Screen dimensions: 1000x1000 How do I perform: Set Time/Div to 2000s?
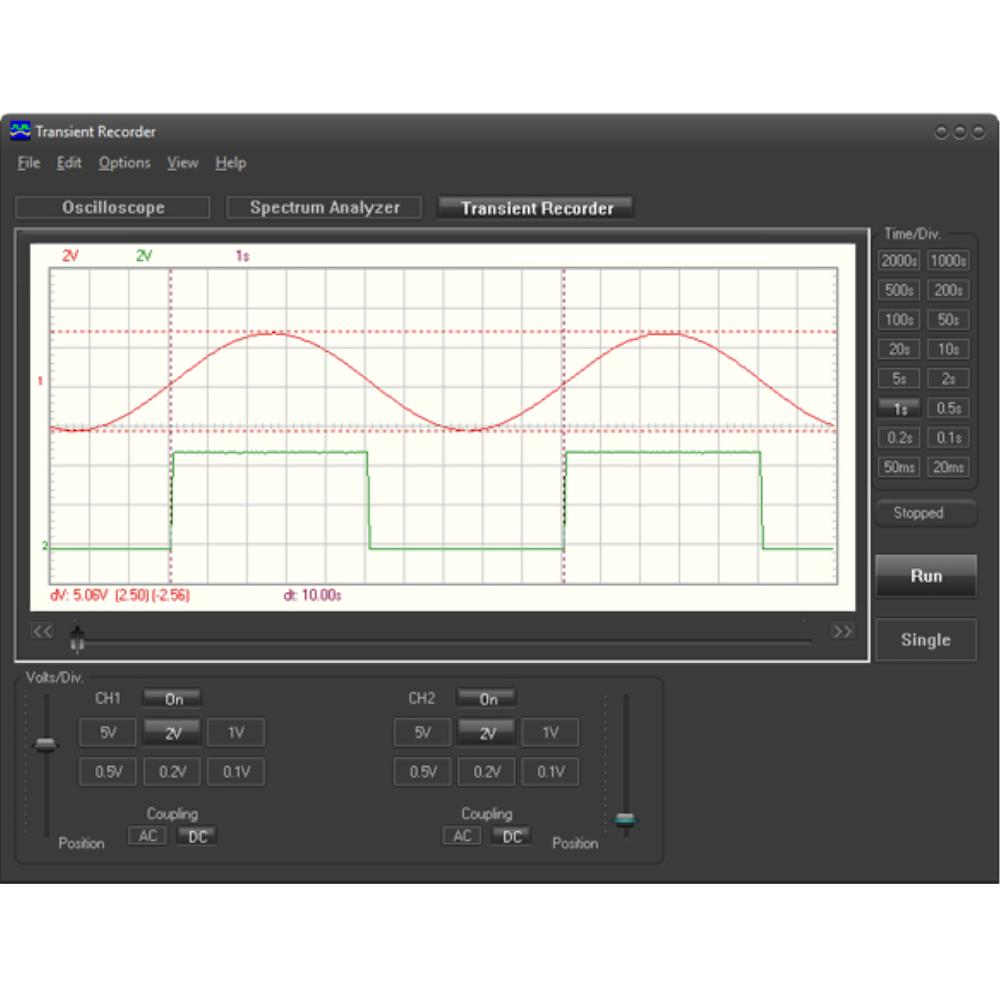point(899,261)
